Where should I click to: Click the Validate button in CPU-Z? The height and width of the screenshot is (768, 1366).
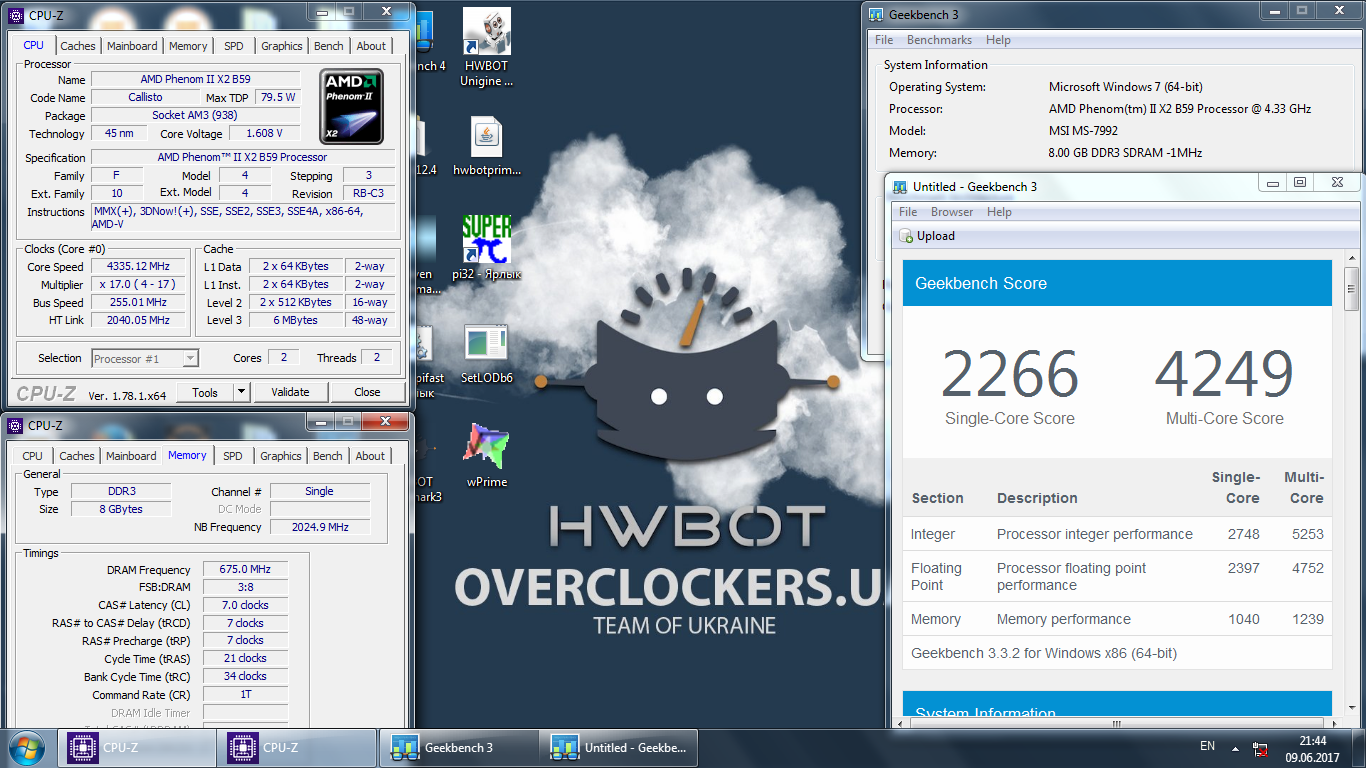pyautogui.click(x=290, y=392)
